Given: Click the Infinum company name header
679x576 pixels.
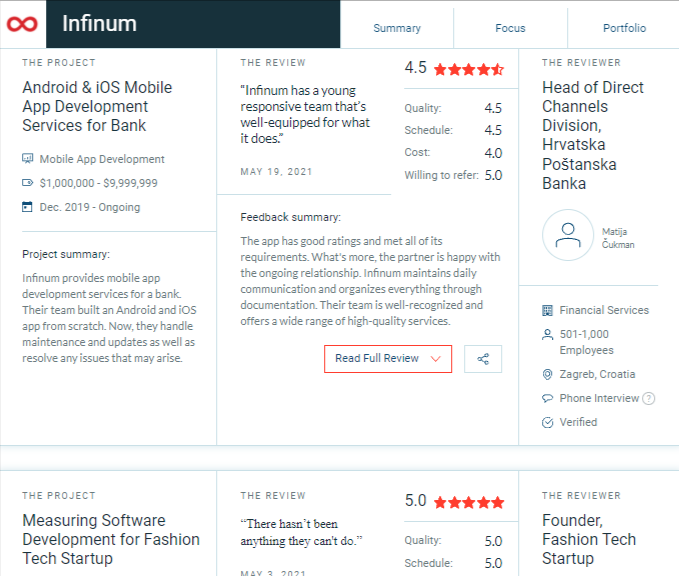Looking at the screenshot, I should click(99, 23).
